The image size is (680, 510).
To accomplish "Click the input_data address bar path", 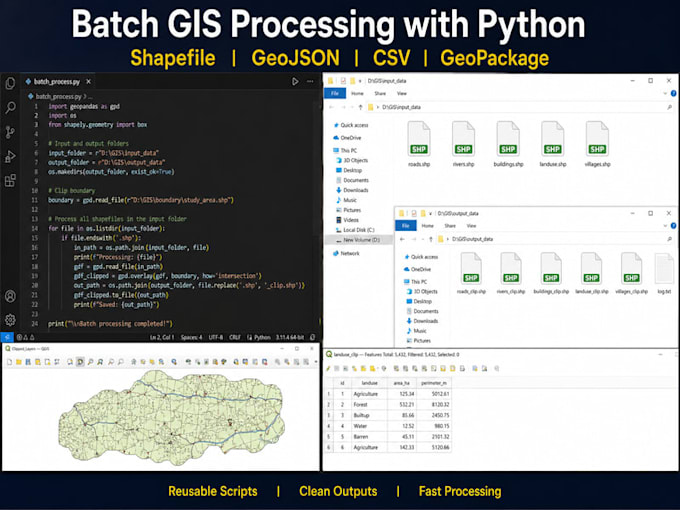I will [x=401, y=107].
